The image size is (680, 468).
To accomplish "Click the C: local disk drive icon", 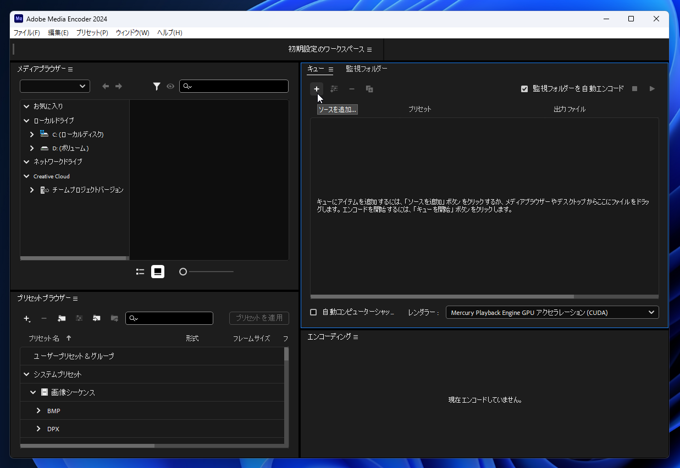I will click(x=44, y=134).
